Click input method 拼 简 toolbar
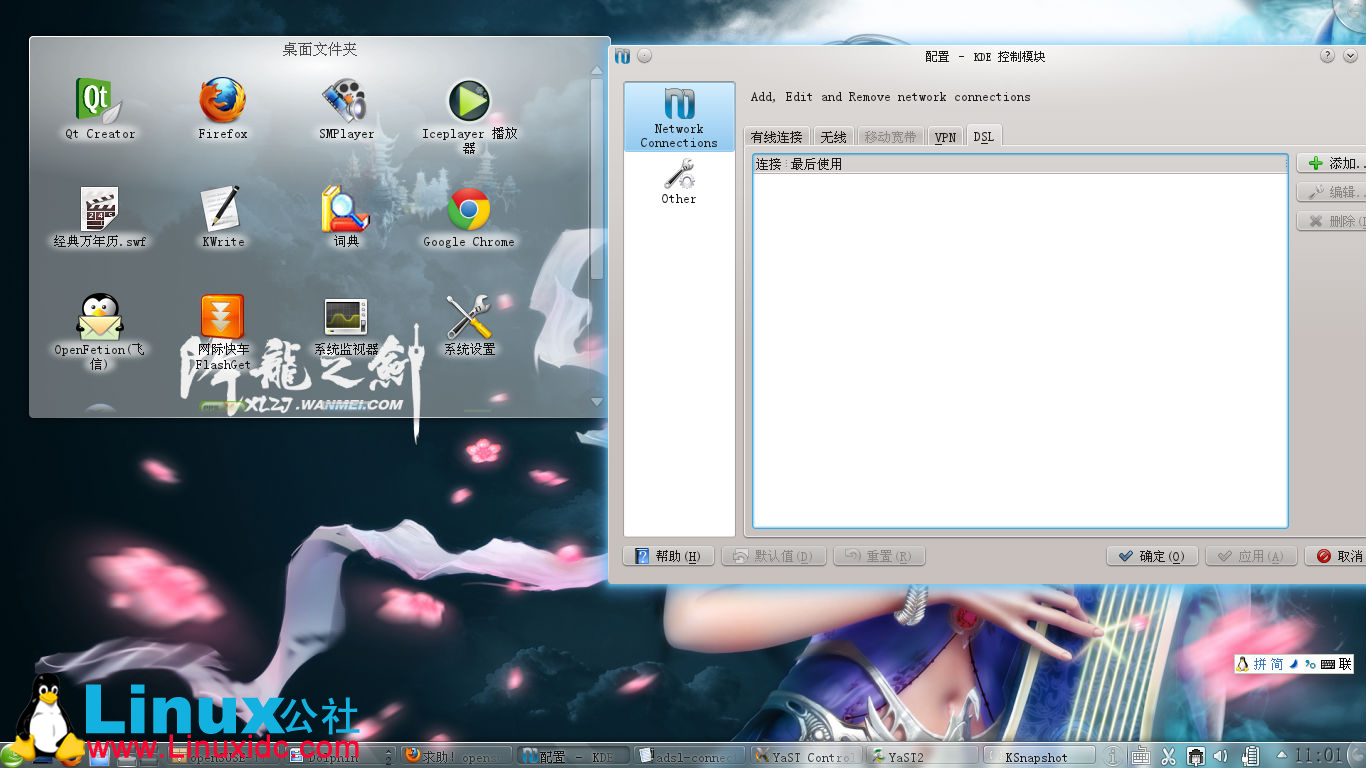1366x768 pixels. tap(1294, 663)
